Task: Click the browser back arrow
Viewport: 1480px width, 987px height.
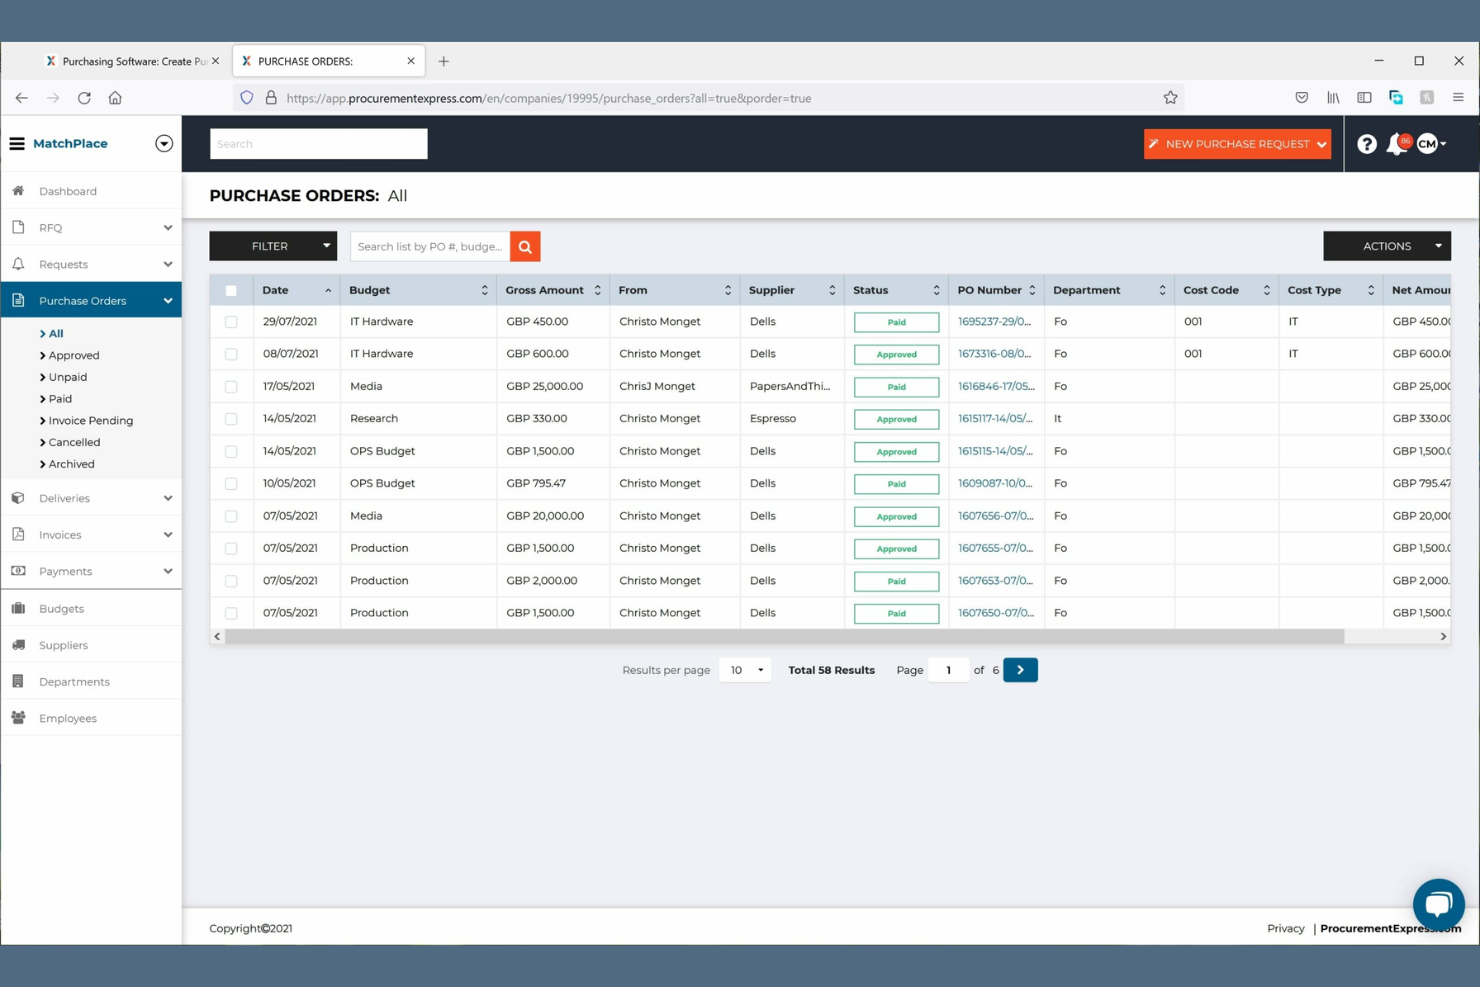Action: point(22,98)
